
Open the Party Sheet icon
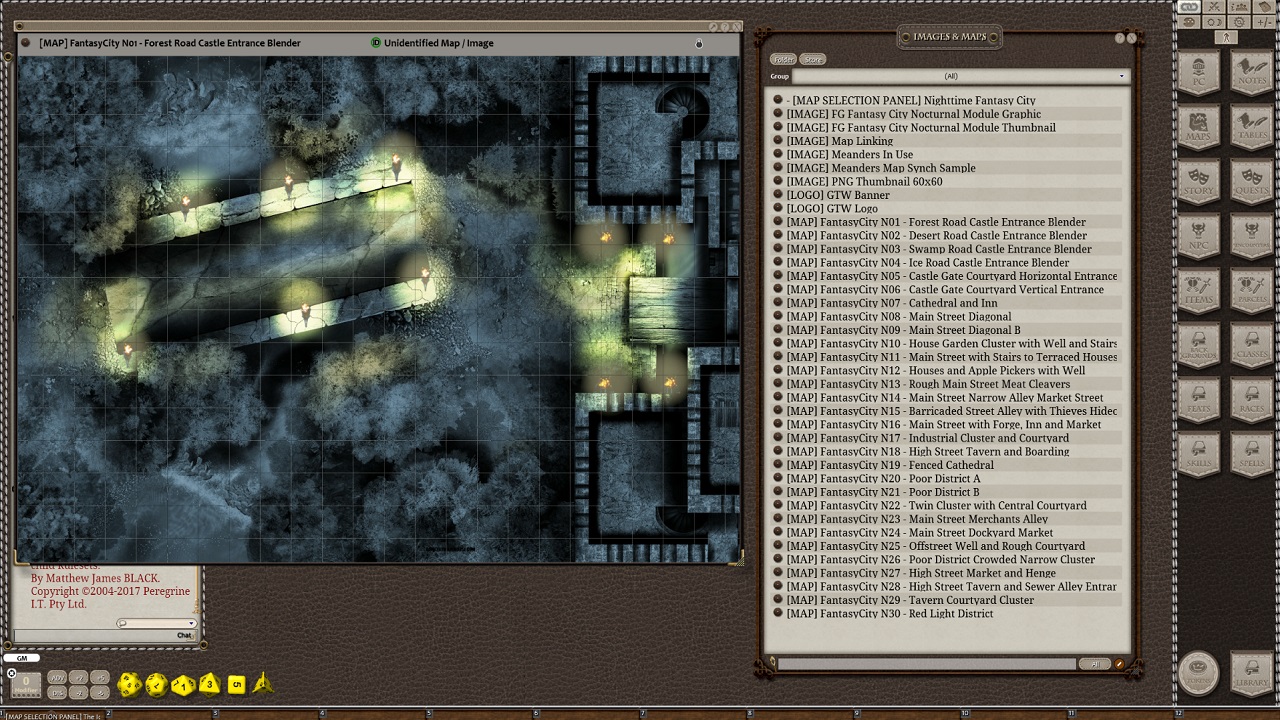(1239, 7)
